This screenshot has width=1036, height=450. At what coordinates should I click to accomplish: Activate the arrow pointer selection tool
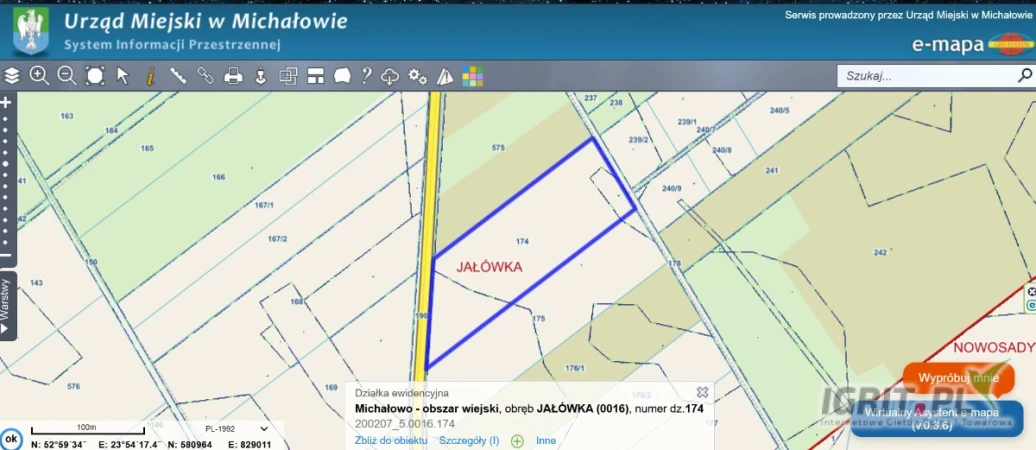pos(123,76)
